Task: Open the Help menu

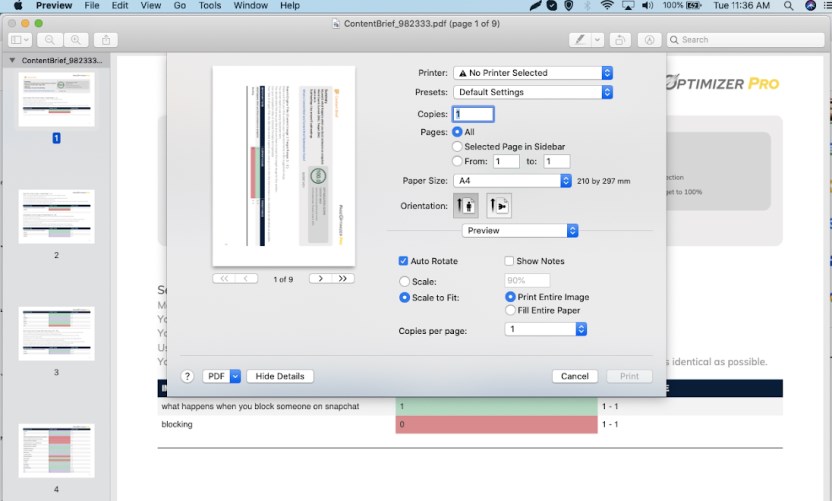Action: click(290, 5)
